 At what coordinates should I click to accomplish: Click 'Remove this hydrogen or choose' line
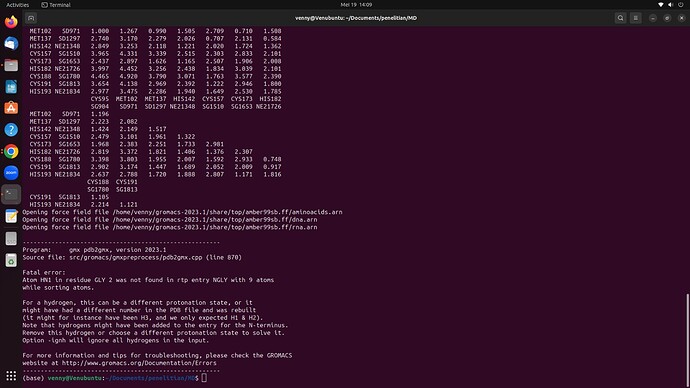coord(154,333)
